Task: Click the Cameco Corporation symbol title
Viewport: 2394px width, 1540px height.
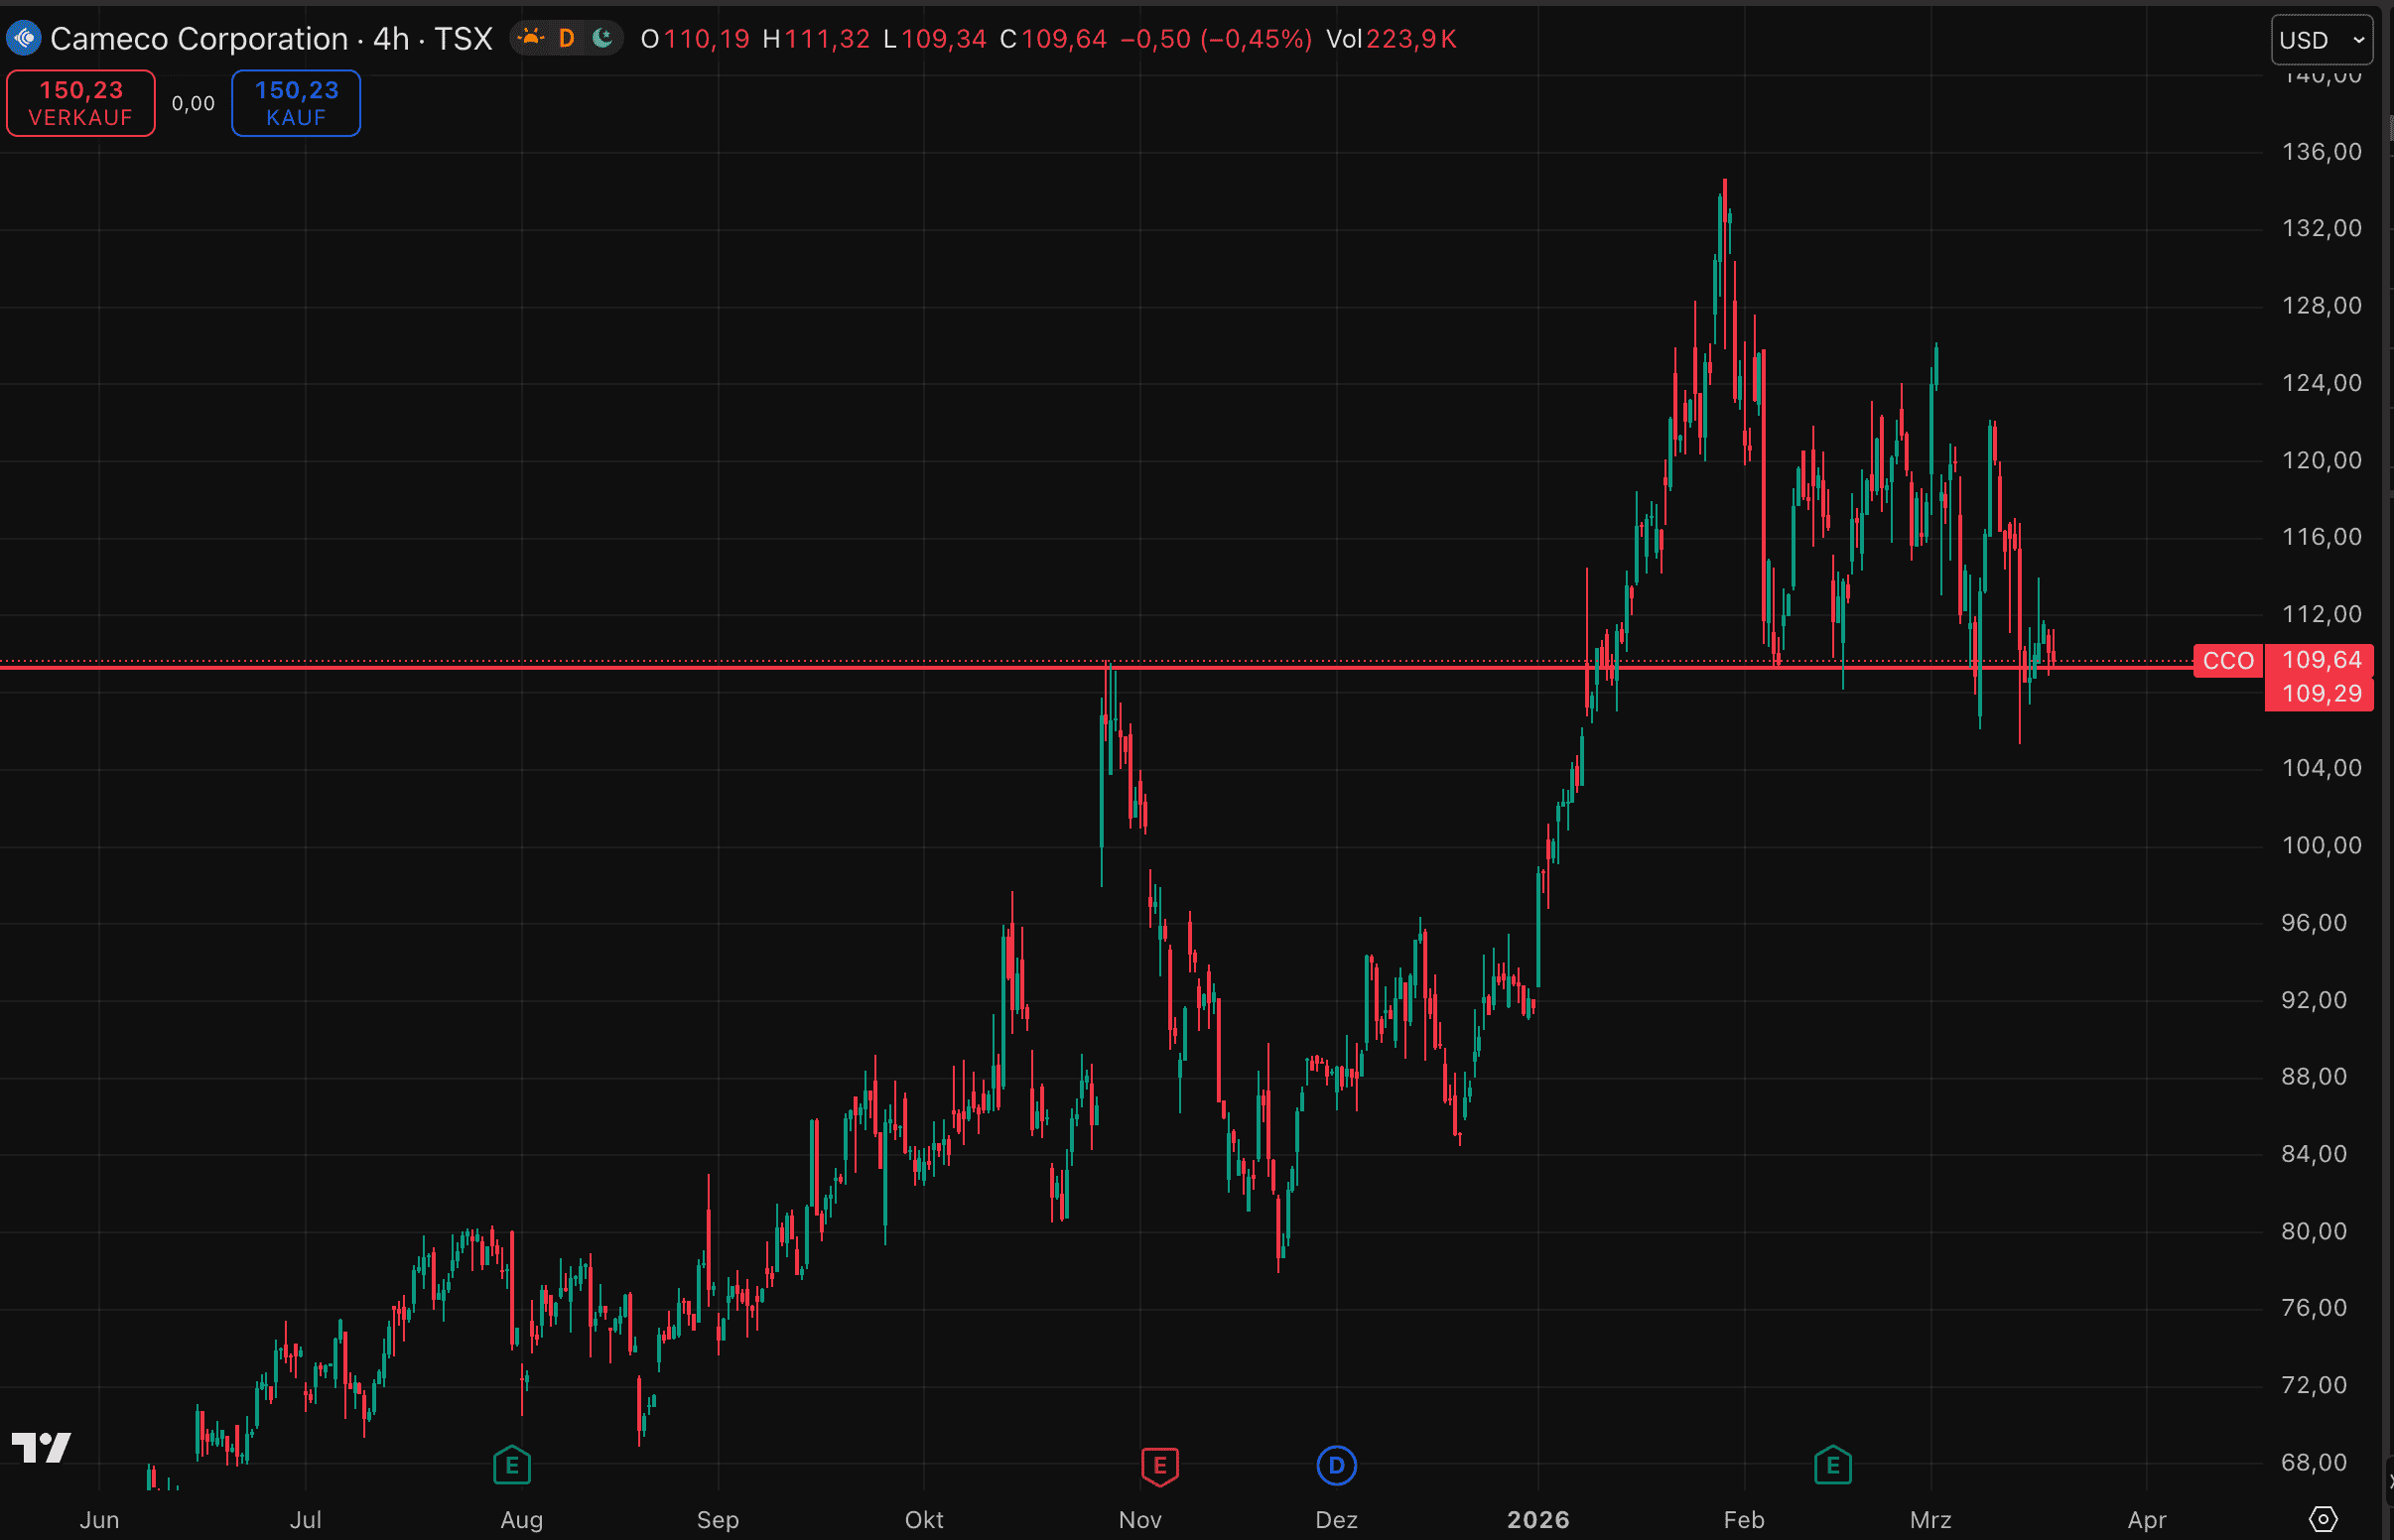Action: 199,39
